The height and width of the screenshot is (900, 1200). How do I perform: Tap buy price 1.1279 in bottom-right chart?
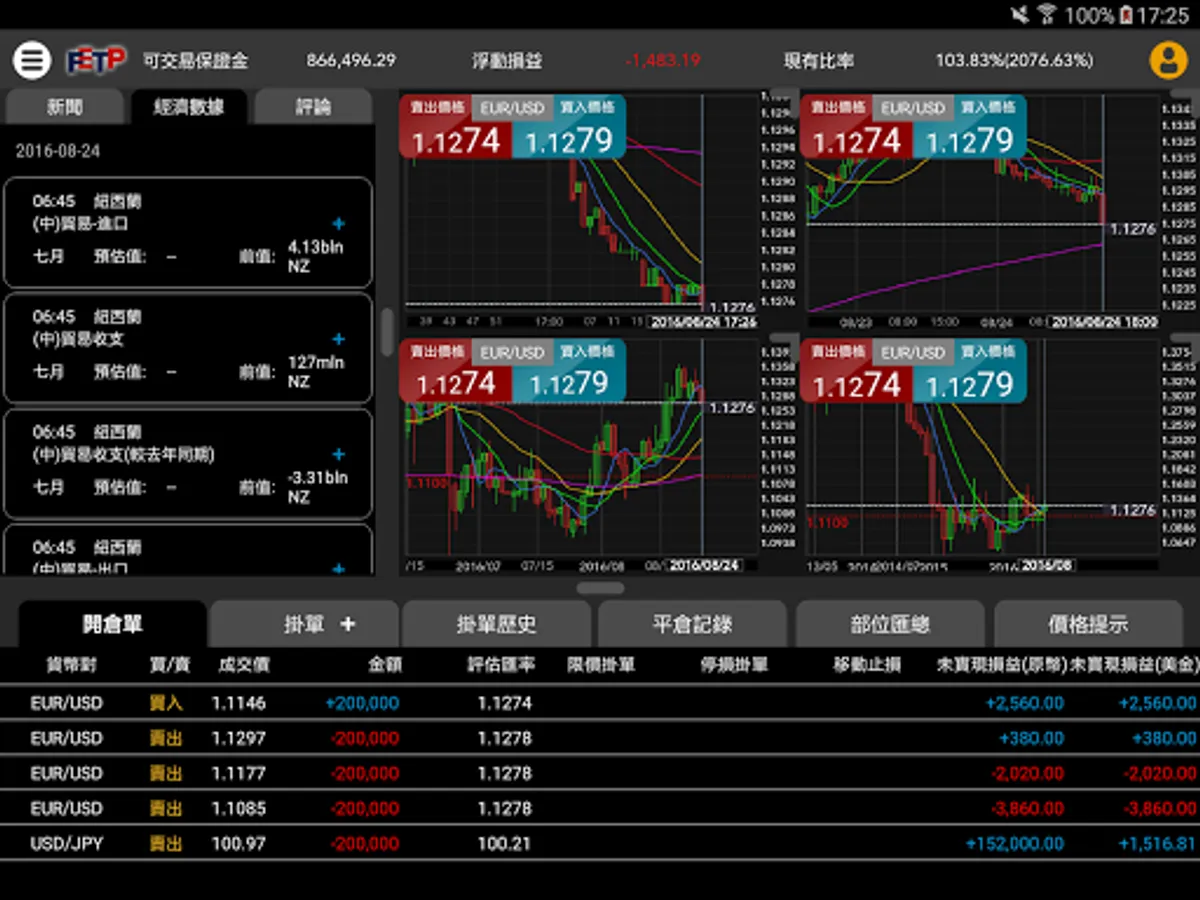point(969,384)
